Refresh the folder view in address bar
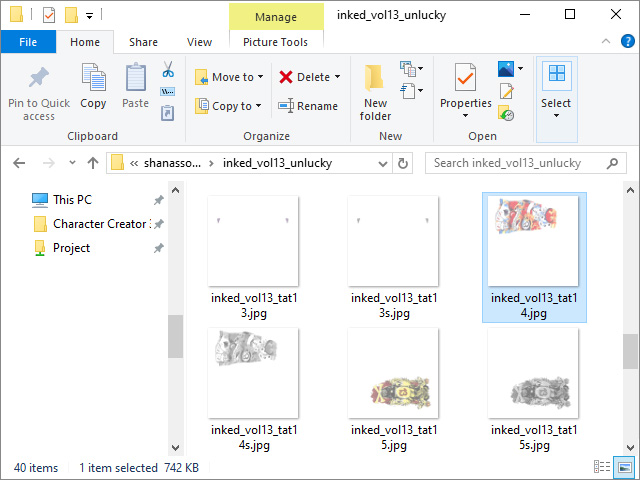 pyautogui.click(x=403, y=163)
